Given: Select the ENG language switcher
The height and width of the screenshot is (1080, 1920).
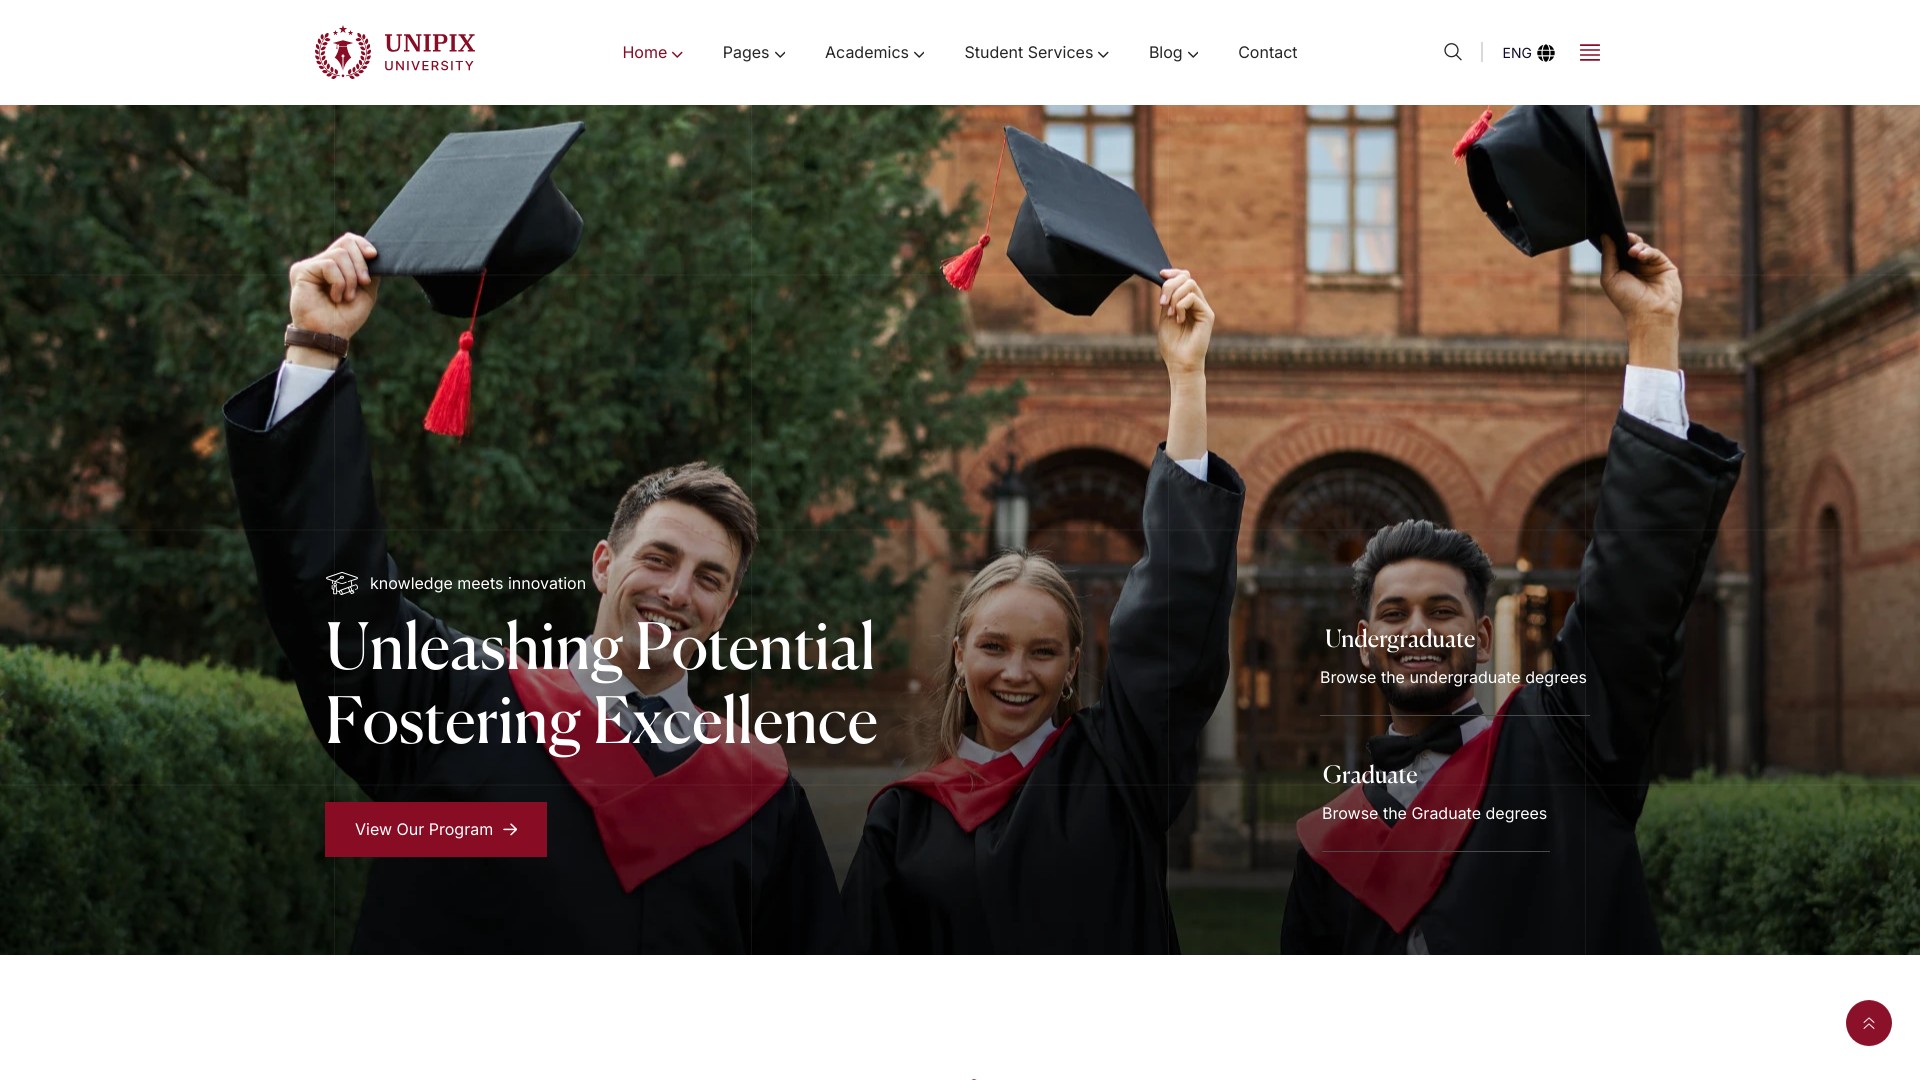Looking at the screenshot, I should pyautogui.click(x=1516, y=53).
